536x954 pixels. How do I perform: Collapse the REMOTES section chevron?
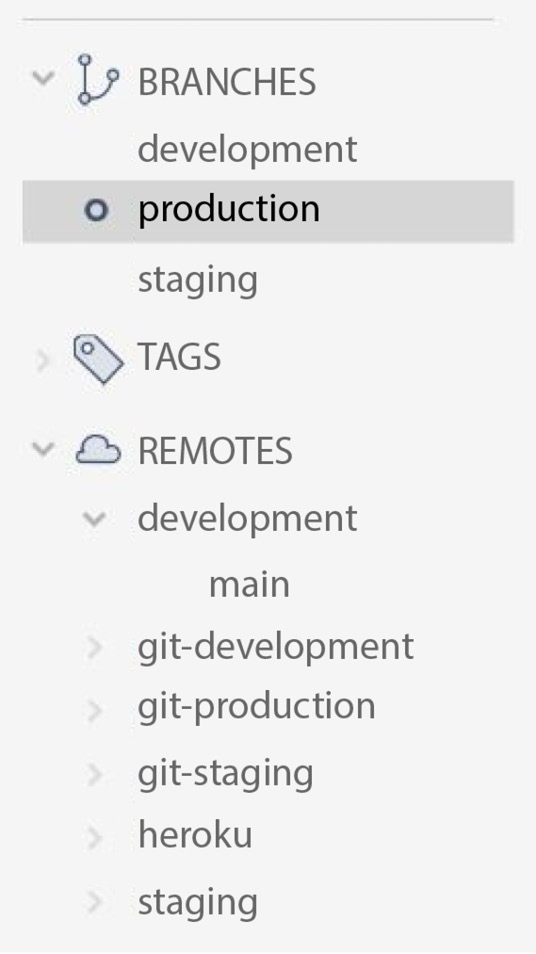pyautogui.click(x=43, y=449)
